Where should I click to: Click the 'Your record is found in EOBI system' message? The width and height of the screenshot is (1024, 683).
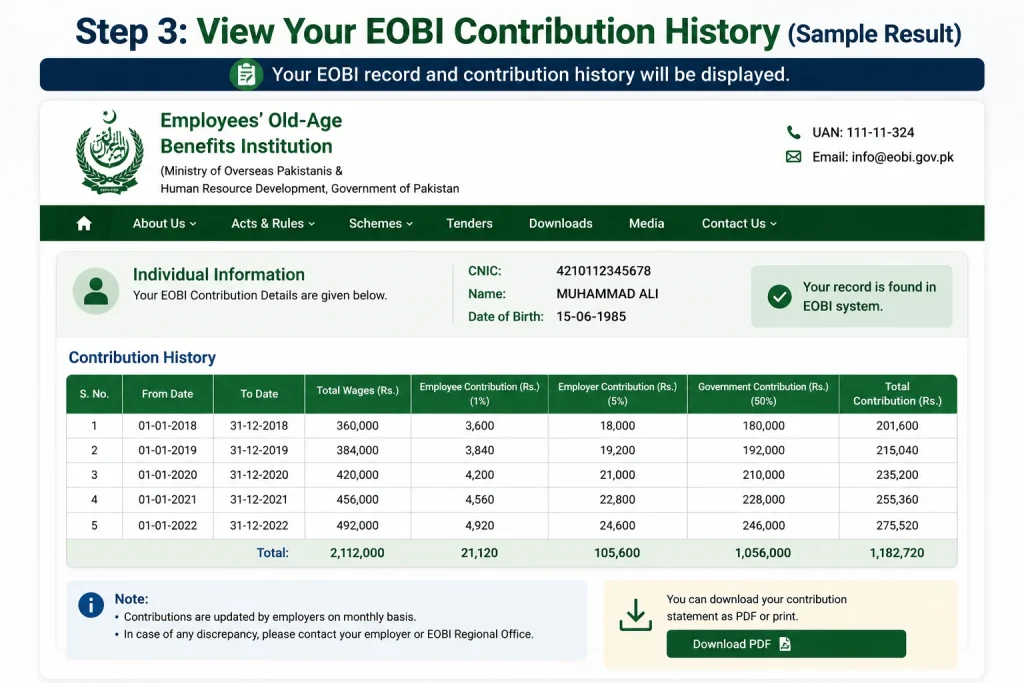(869, 296)
